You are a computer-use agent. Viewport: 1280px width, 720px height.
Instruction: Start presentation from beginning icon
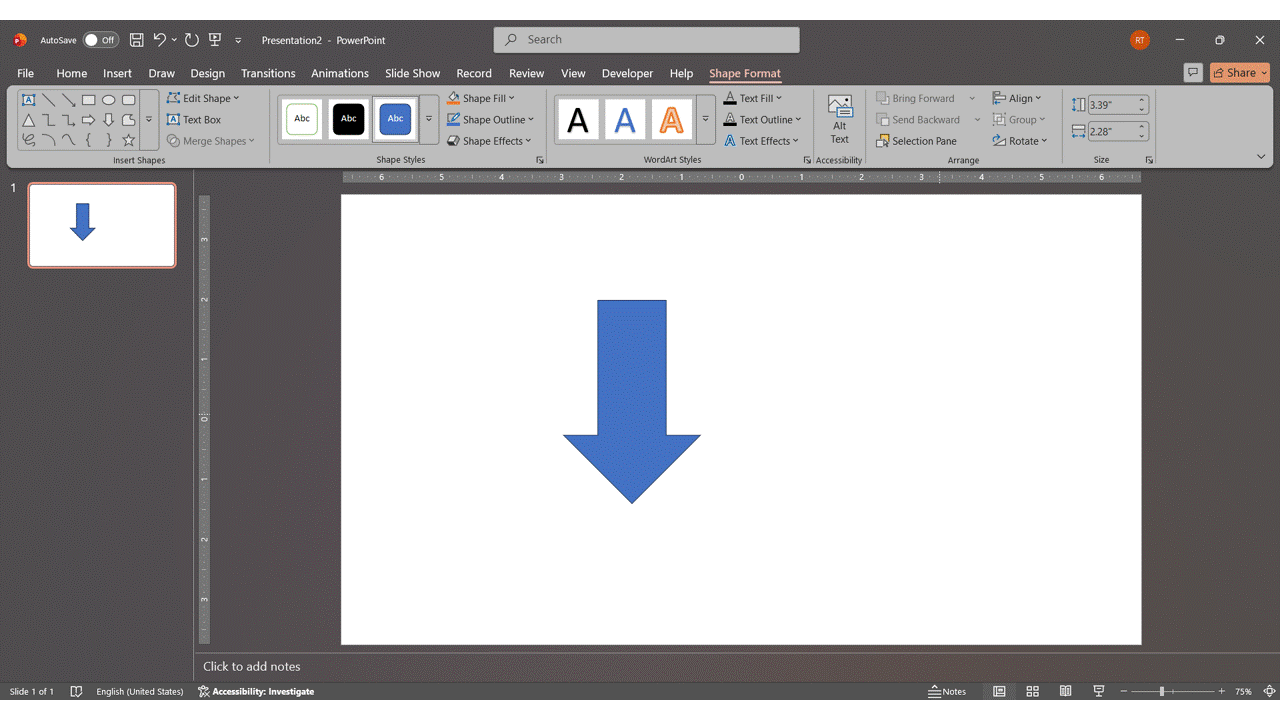(x=214, y=40)
